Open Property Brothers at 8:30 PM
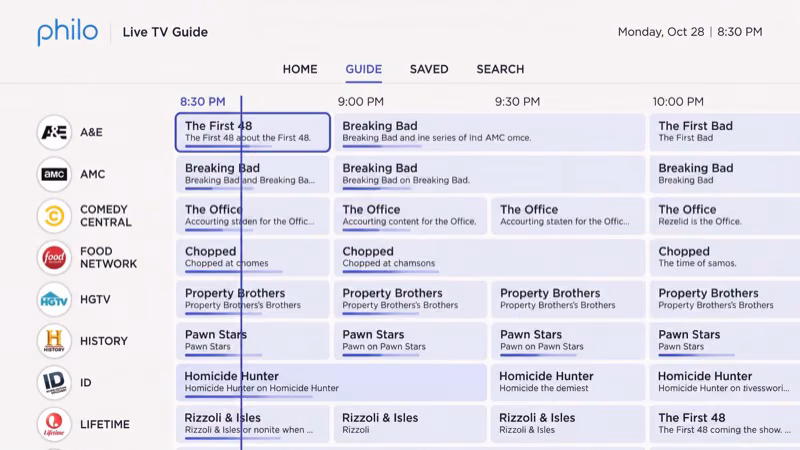 coord(253,299)
